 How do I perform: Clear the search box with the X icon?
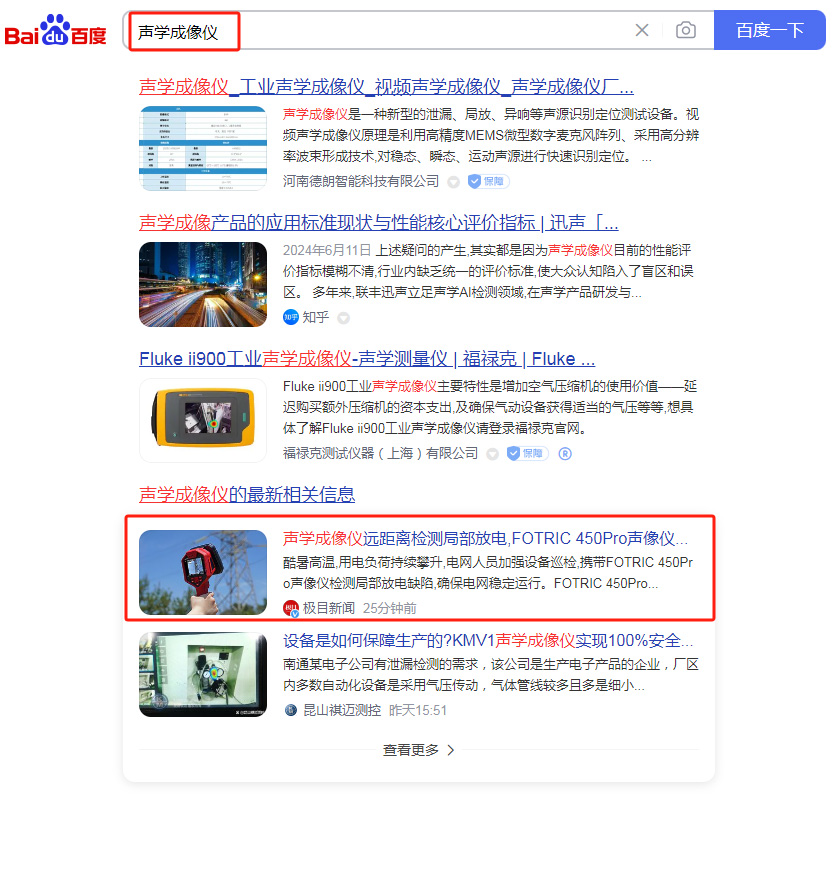coord(642,30)
